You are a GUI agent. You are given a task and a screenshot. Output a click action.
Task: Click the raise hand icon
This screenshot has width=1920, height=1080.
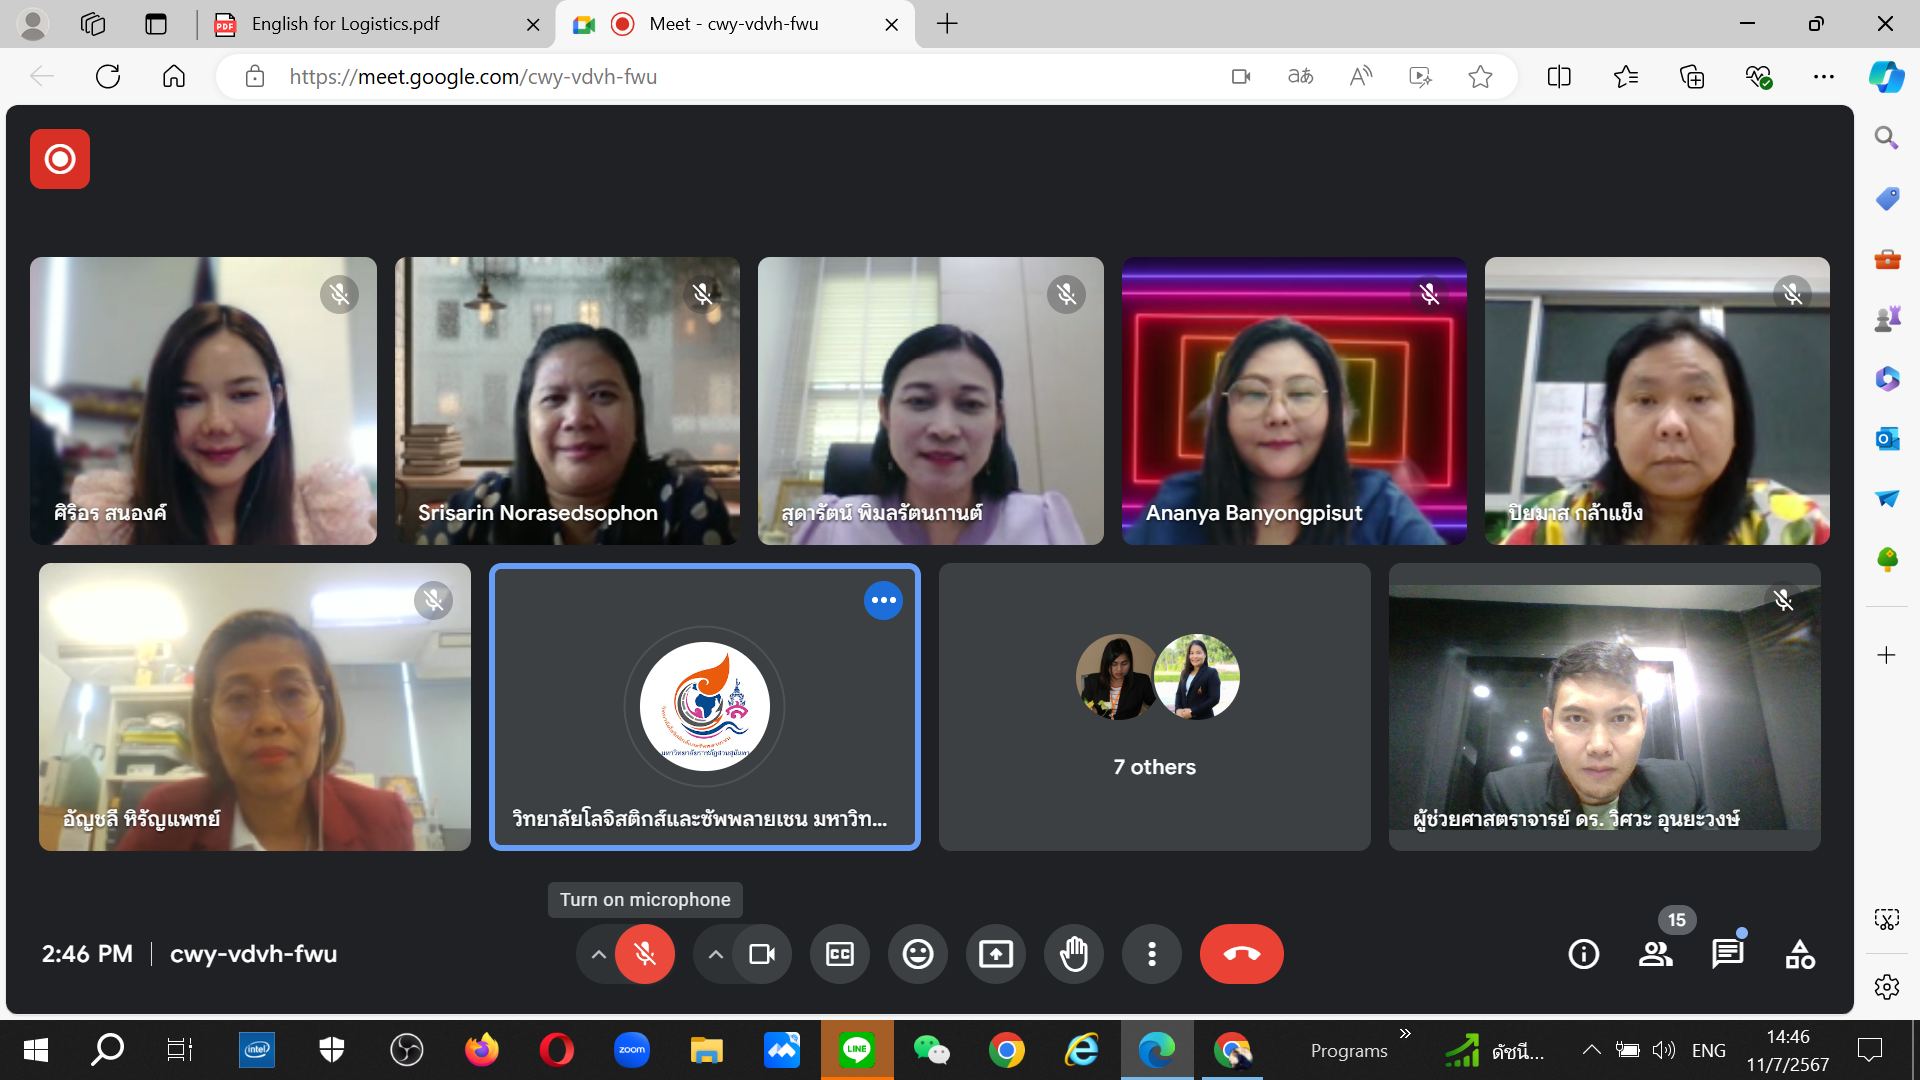tap(1073, 954)
